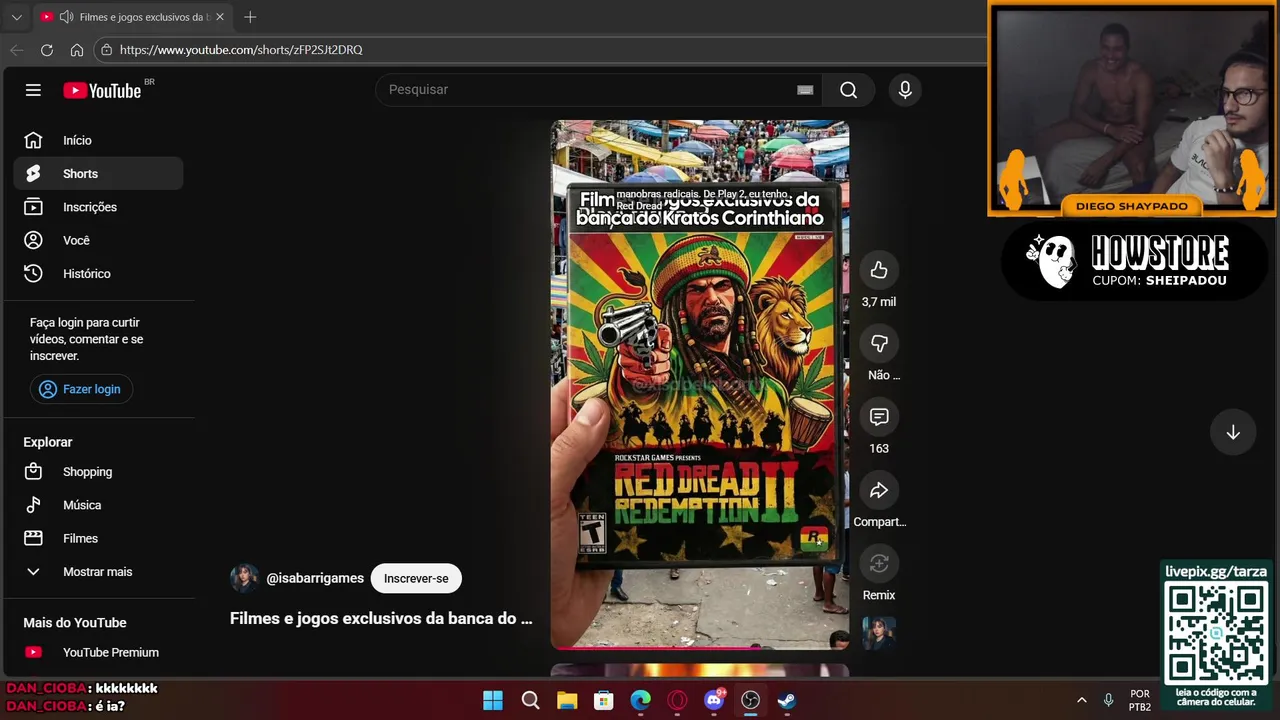
Task: Open Início in the sidebar
Action: pyautogui.click(x=98, y=140)
